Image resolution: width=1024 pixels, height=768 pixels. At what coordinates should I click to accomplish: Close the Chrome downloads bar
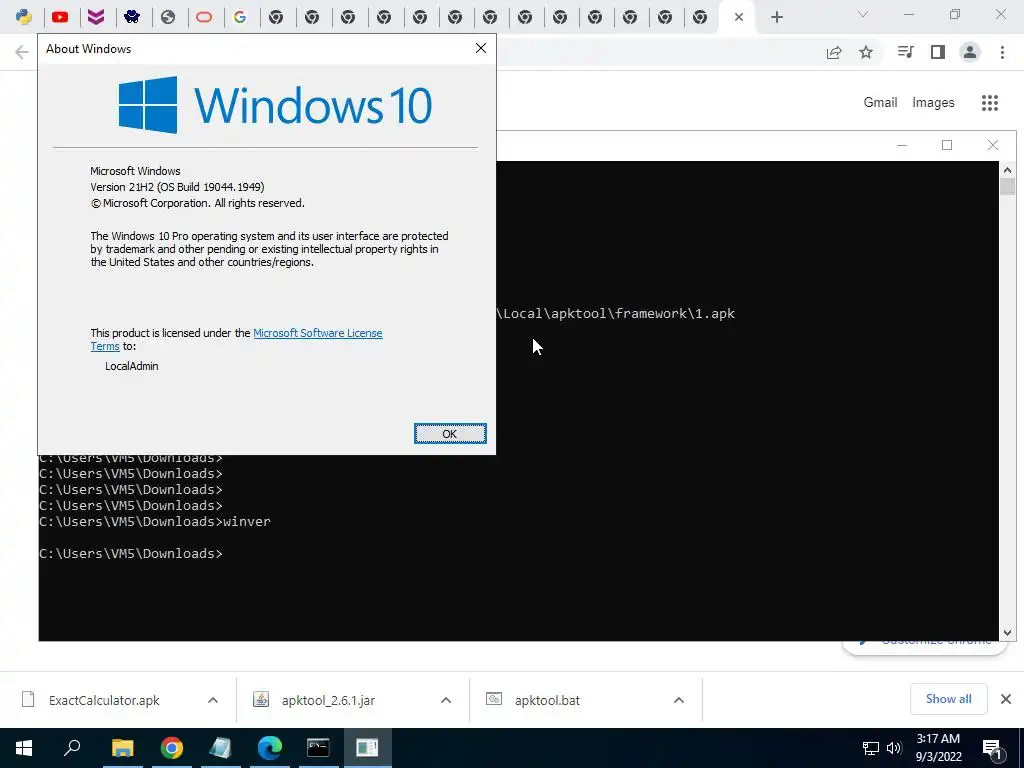(x=1006, y=699)
